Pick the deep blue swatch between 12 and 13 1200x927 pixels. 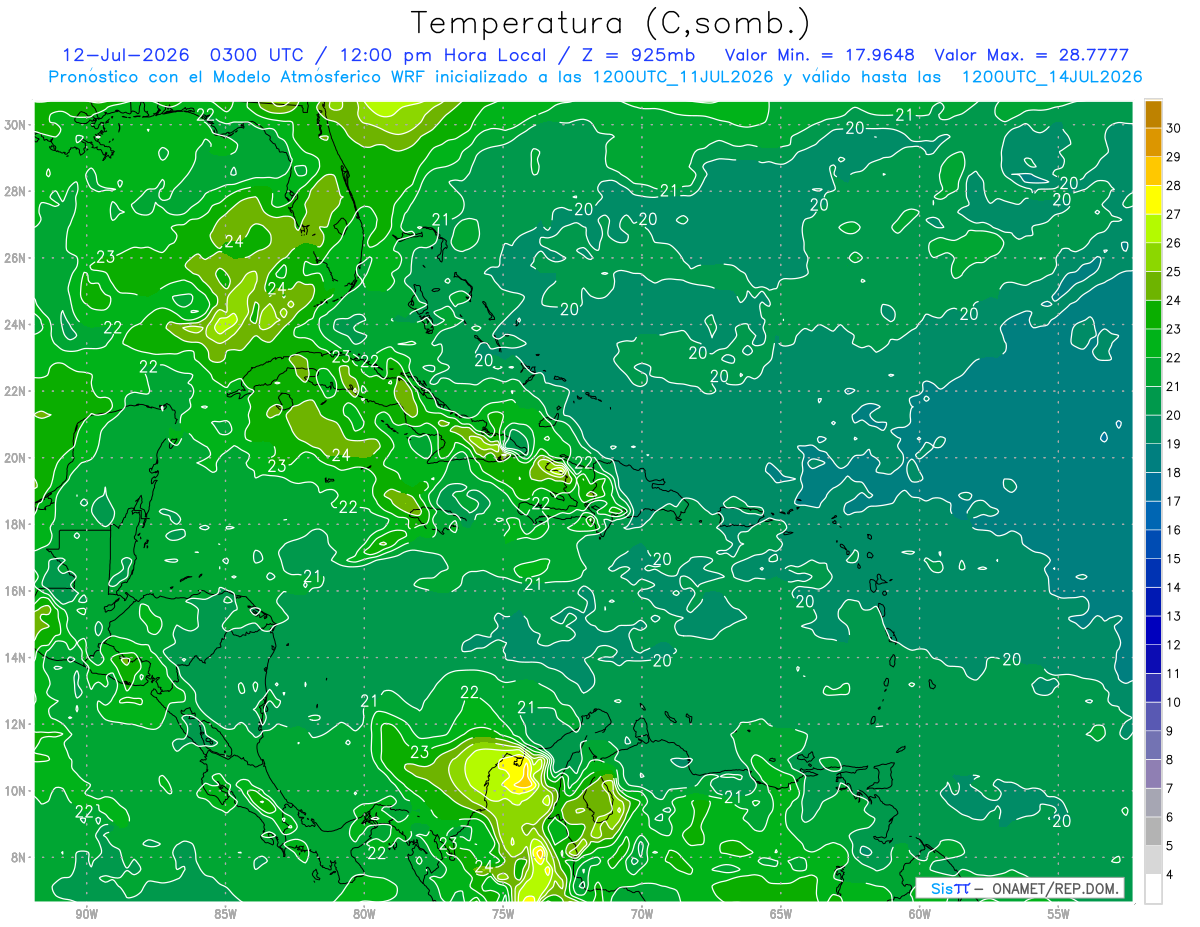(x=1153, y=630)
